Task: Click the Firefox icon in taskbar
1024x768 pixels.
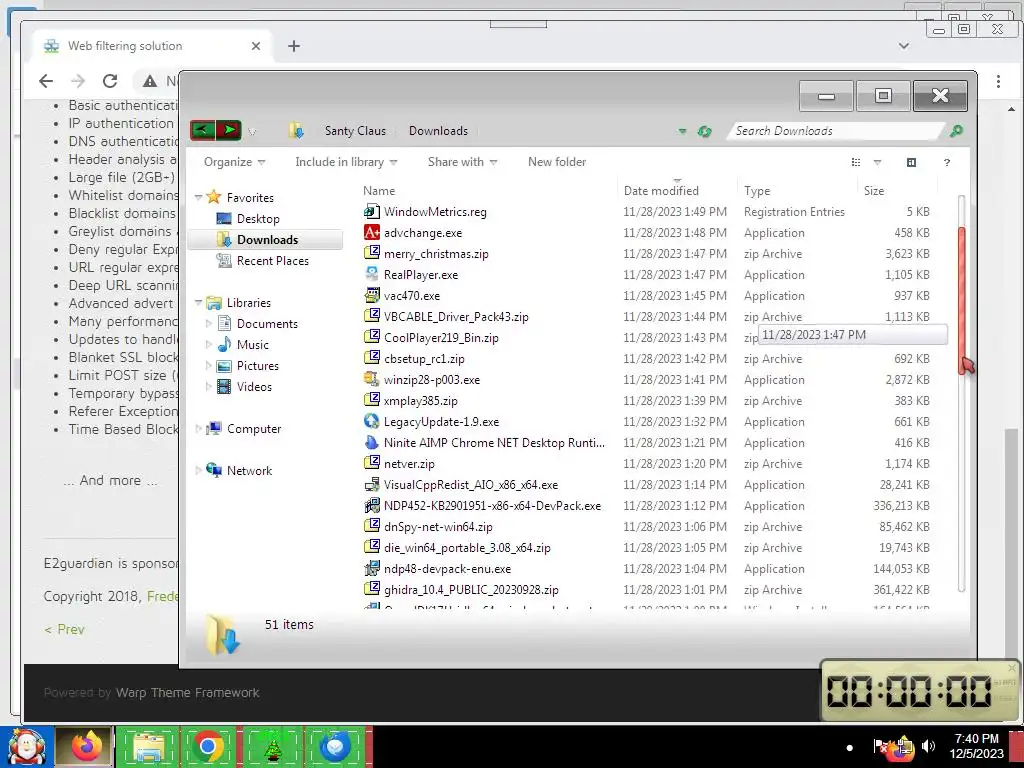Action: [86, 746]
